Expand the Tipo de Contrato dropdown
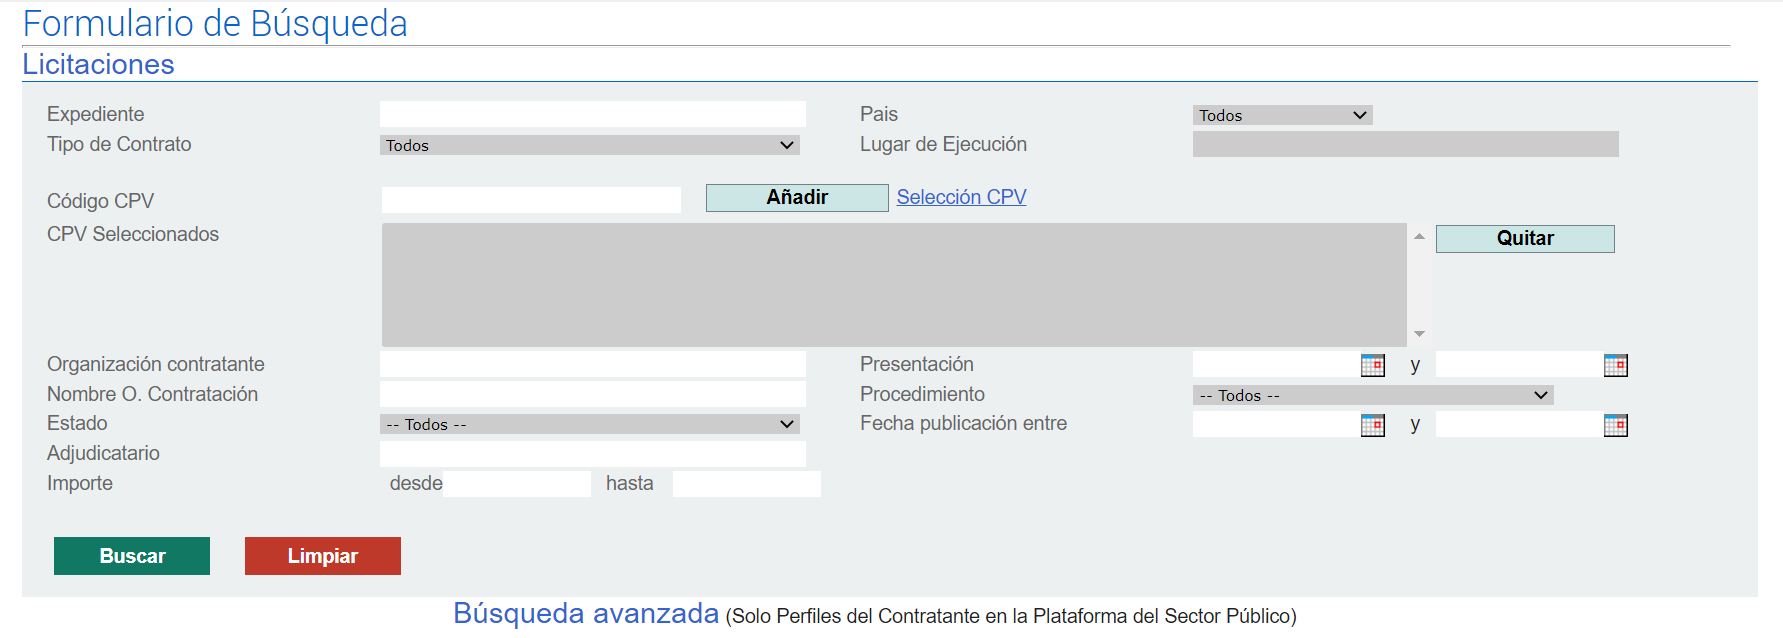The height and width of the screenshot is (638, 1783). click(589, 145)
